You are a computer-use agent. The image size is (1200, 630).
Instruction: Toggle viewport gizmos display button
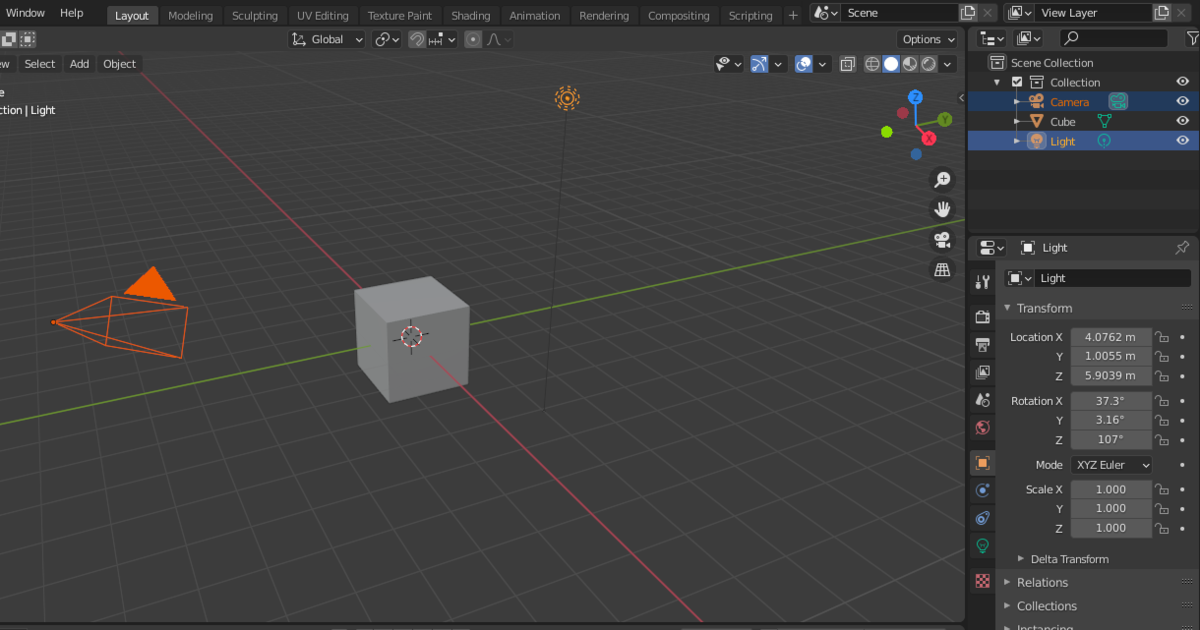pos(759,64)
